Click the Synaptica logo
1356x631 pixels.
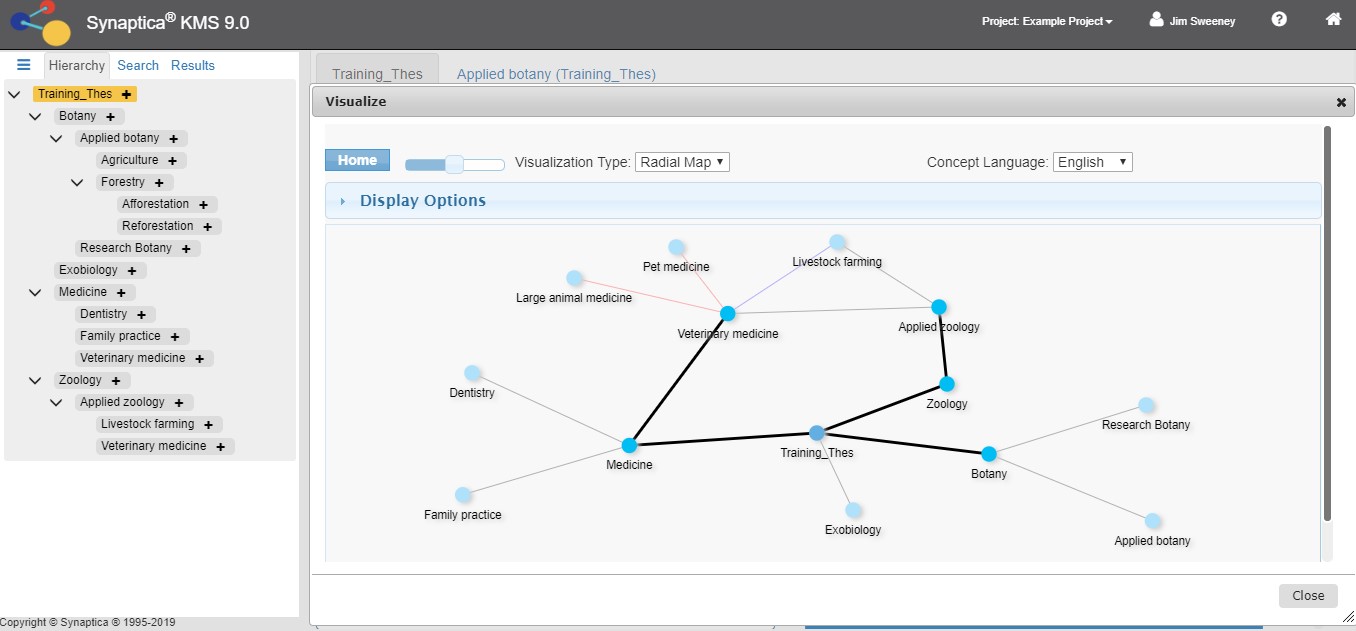pos(40,21)
